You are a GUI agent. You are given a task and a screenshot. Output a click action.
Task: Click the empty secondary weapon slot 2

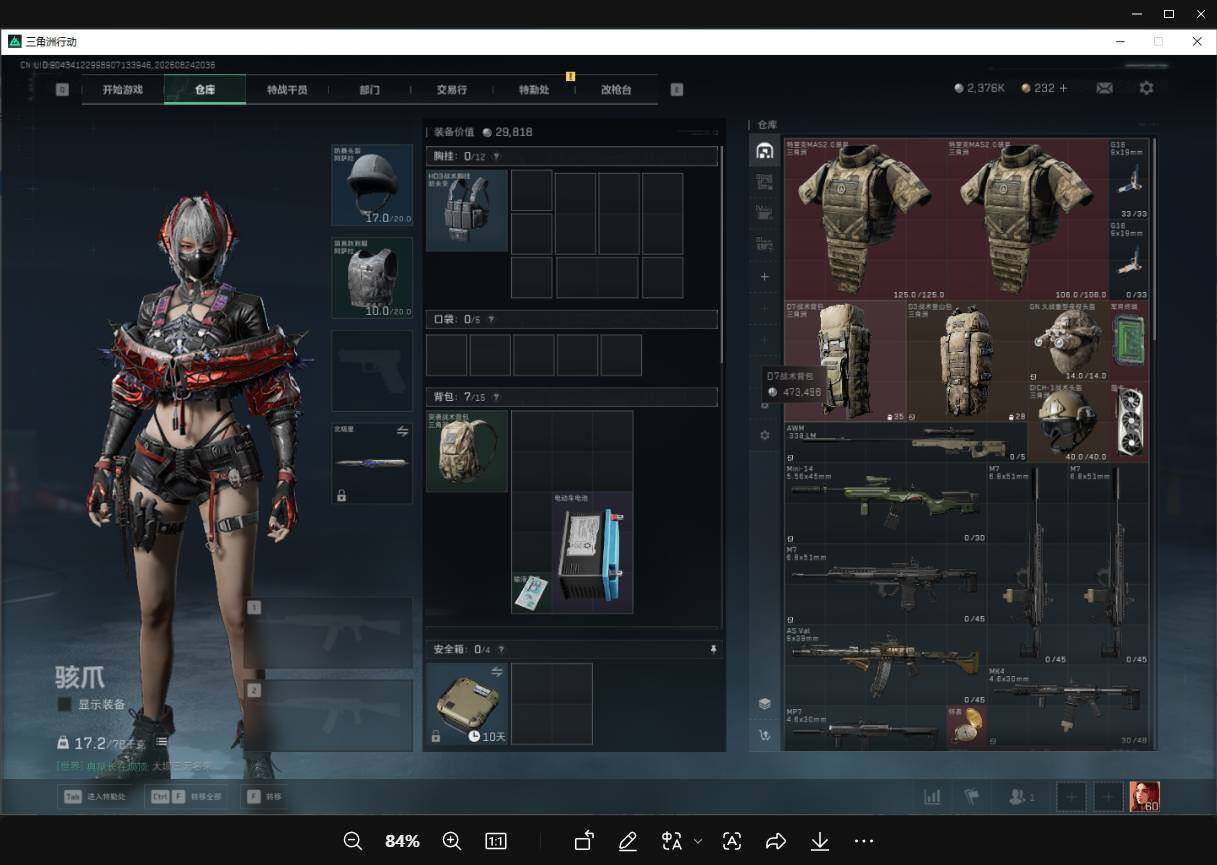coord(329,715)
